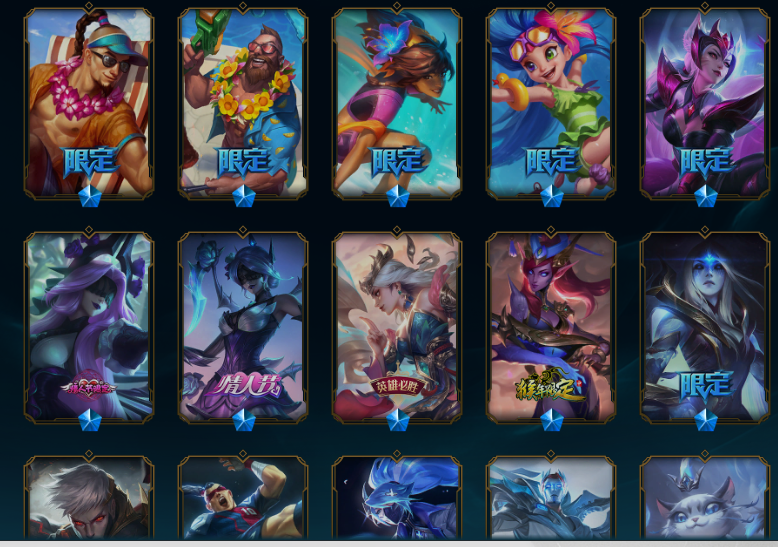
Task: Click blue gem under 英雄必胜 skin card
Action: pyautogui.click(x=397, y=420)
